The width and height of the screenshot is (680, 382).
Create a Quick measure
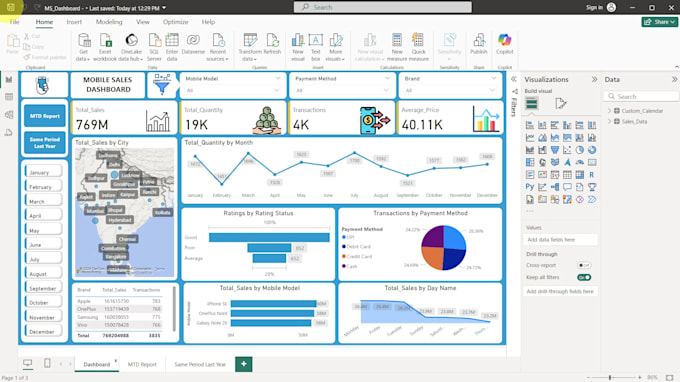[x=418, y=47]
